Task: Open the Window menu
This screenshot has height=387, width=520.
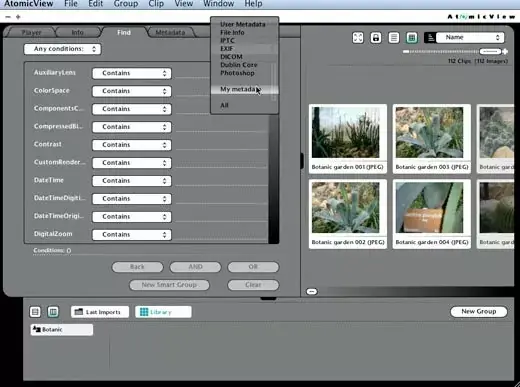Action: point(219,4)
